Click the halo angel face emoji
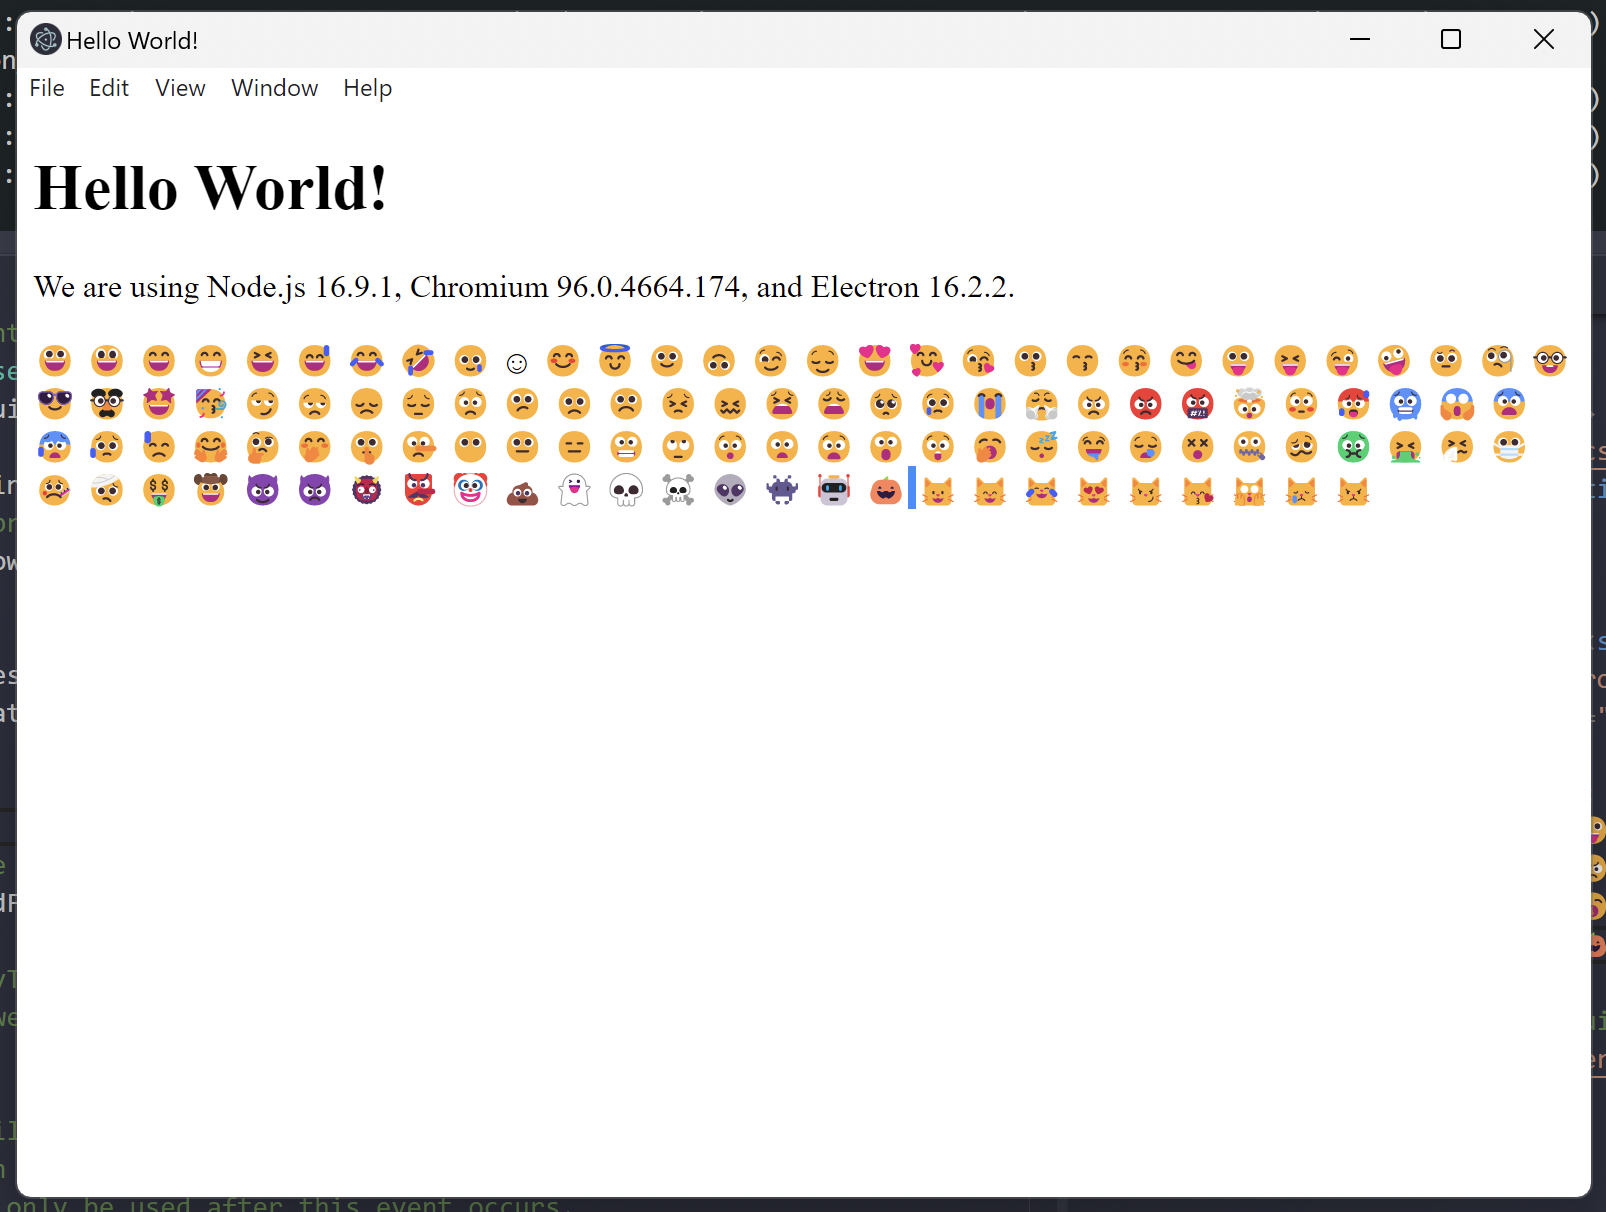1606x1212 pixels. (615, 360)
